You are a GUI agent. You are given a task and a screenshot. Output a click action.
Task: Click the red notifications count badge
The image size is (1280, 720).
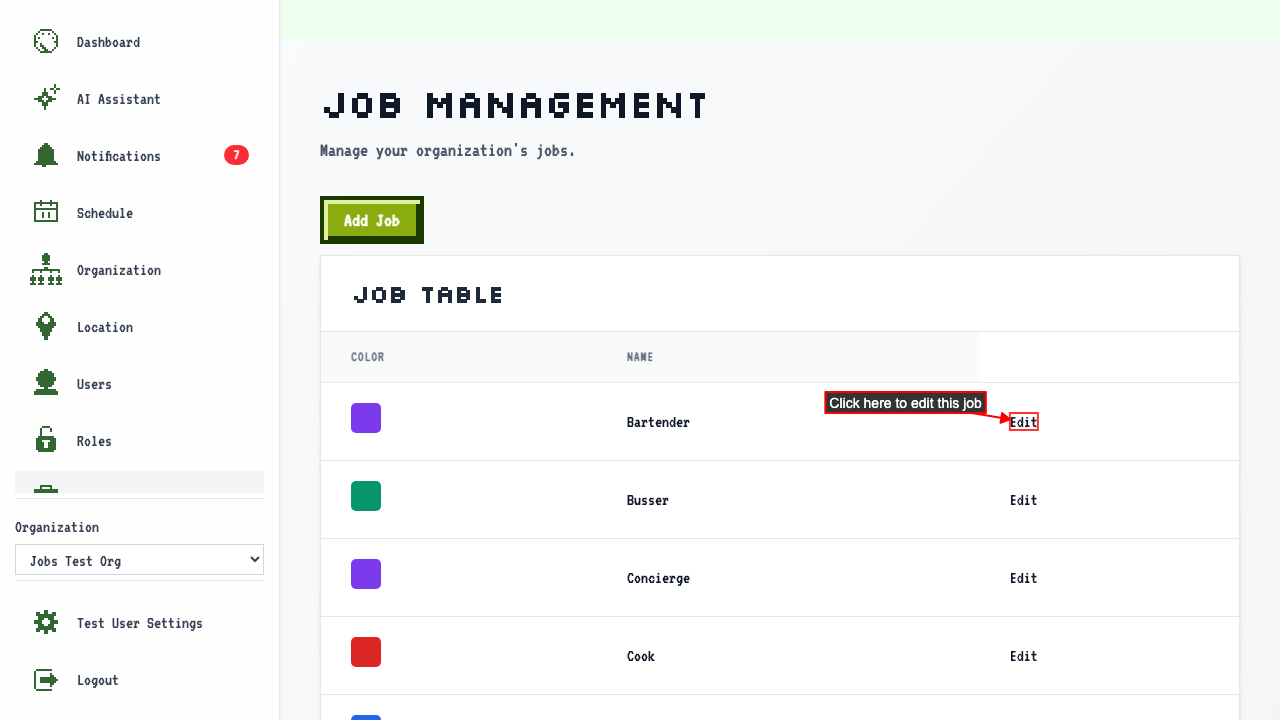[236, 155]
